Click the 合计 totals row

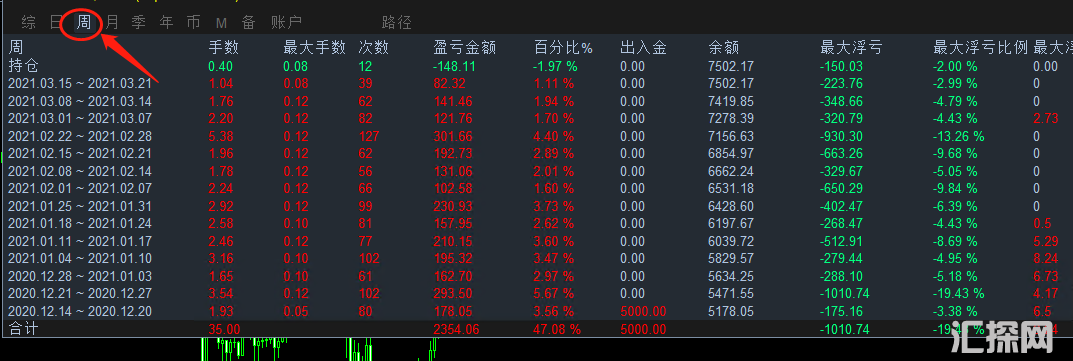tap(536, 329)
